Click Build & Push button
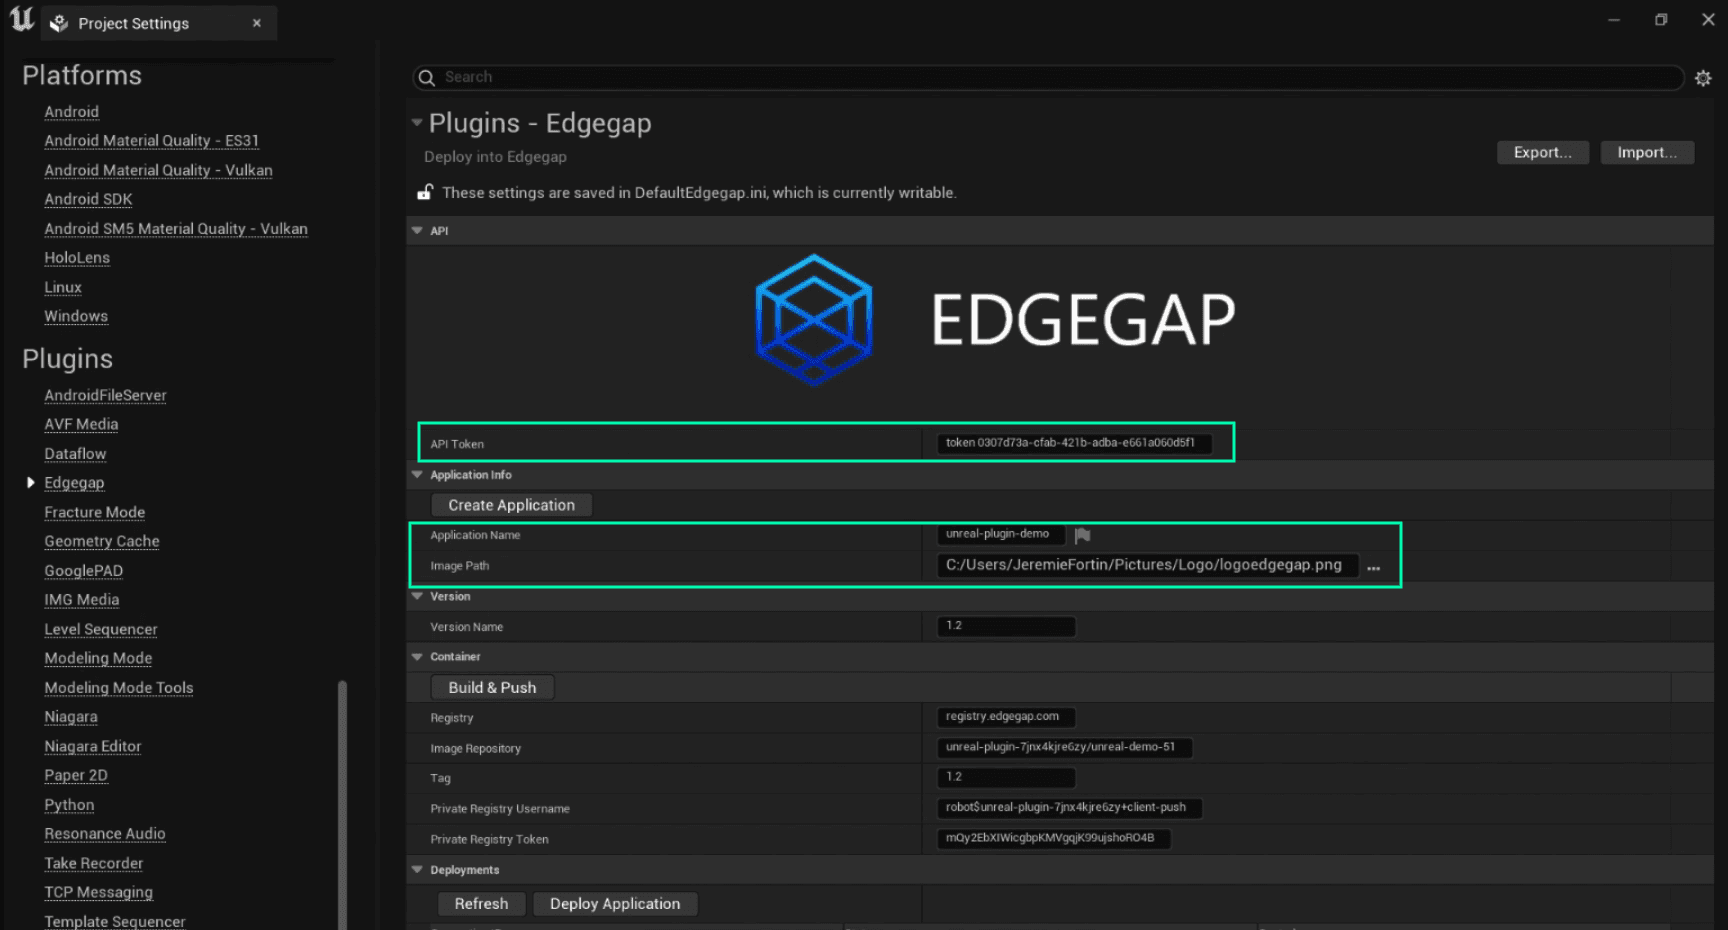1728x930 pixels. 492,687
